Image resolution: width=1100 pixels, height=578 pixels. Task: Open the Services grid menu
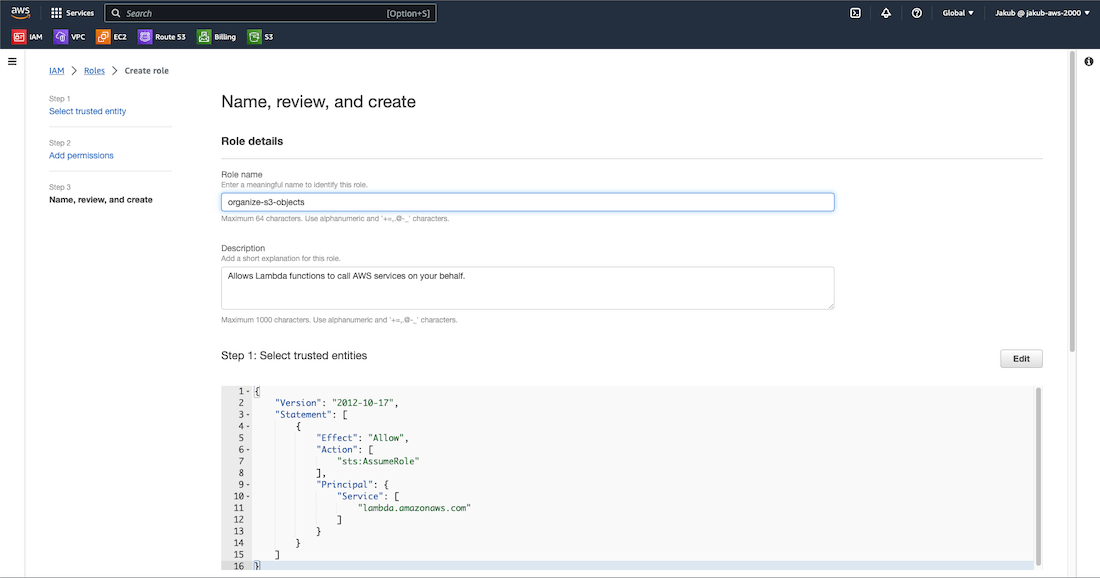tap(72, 13)
